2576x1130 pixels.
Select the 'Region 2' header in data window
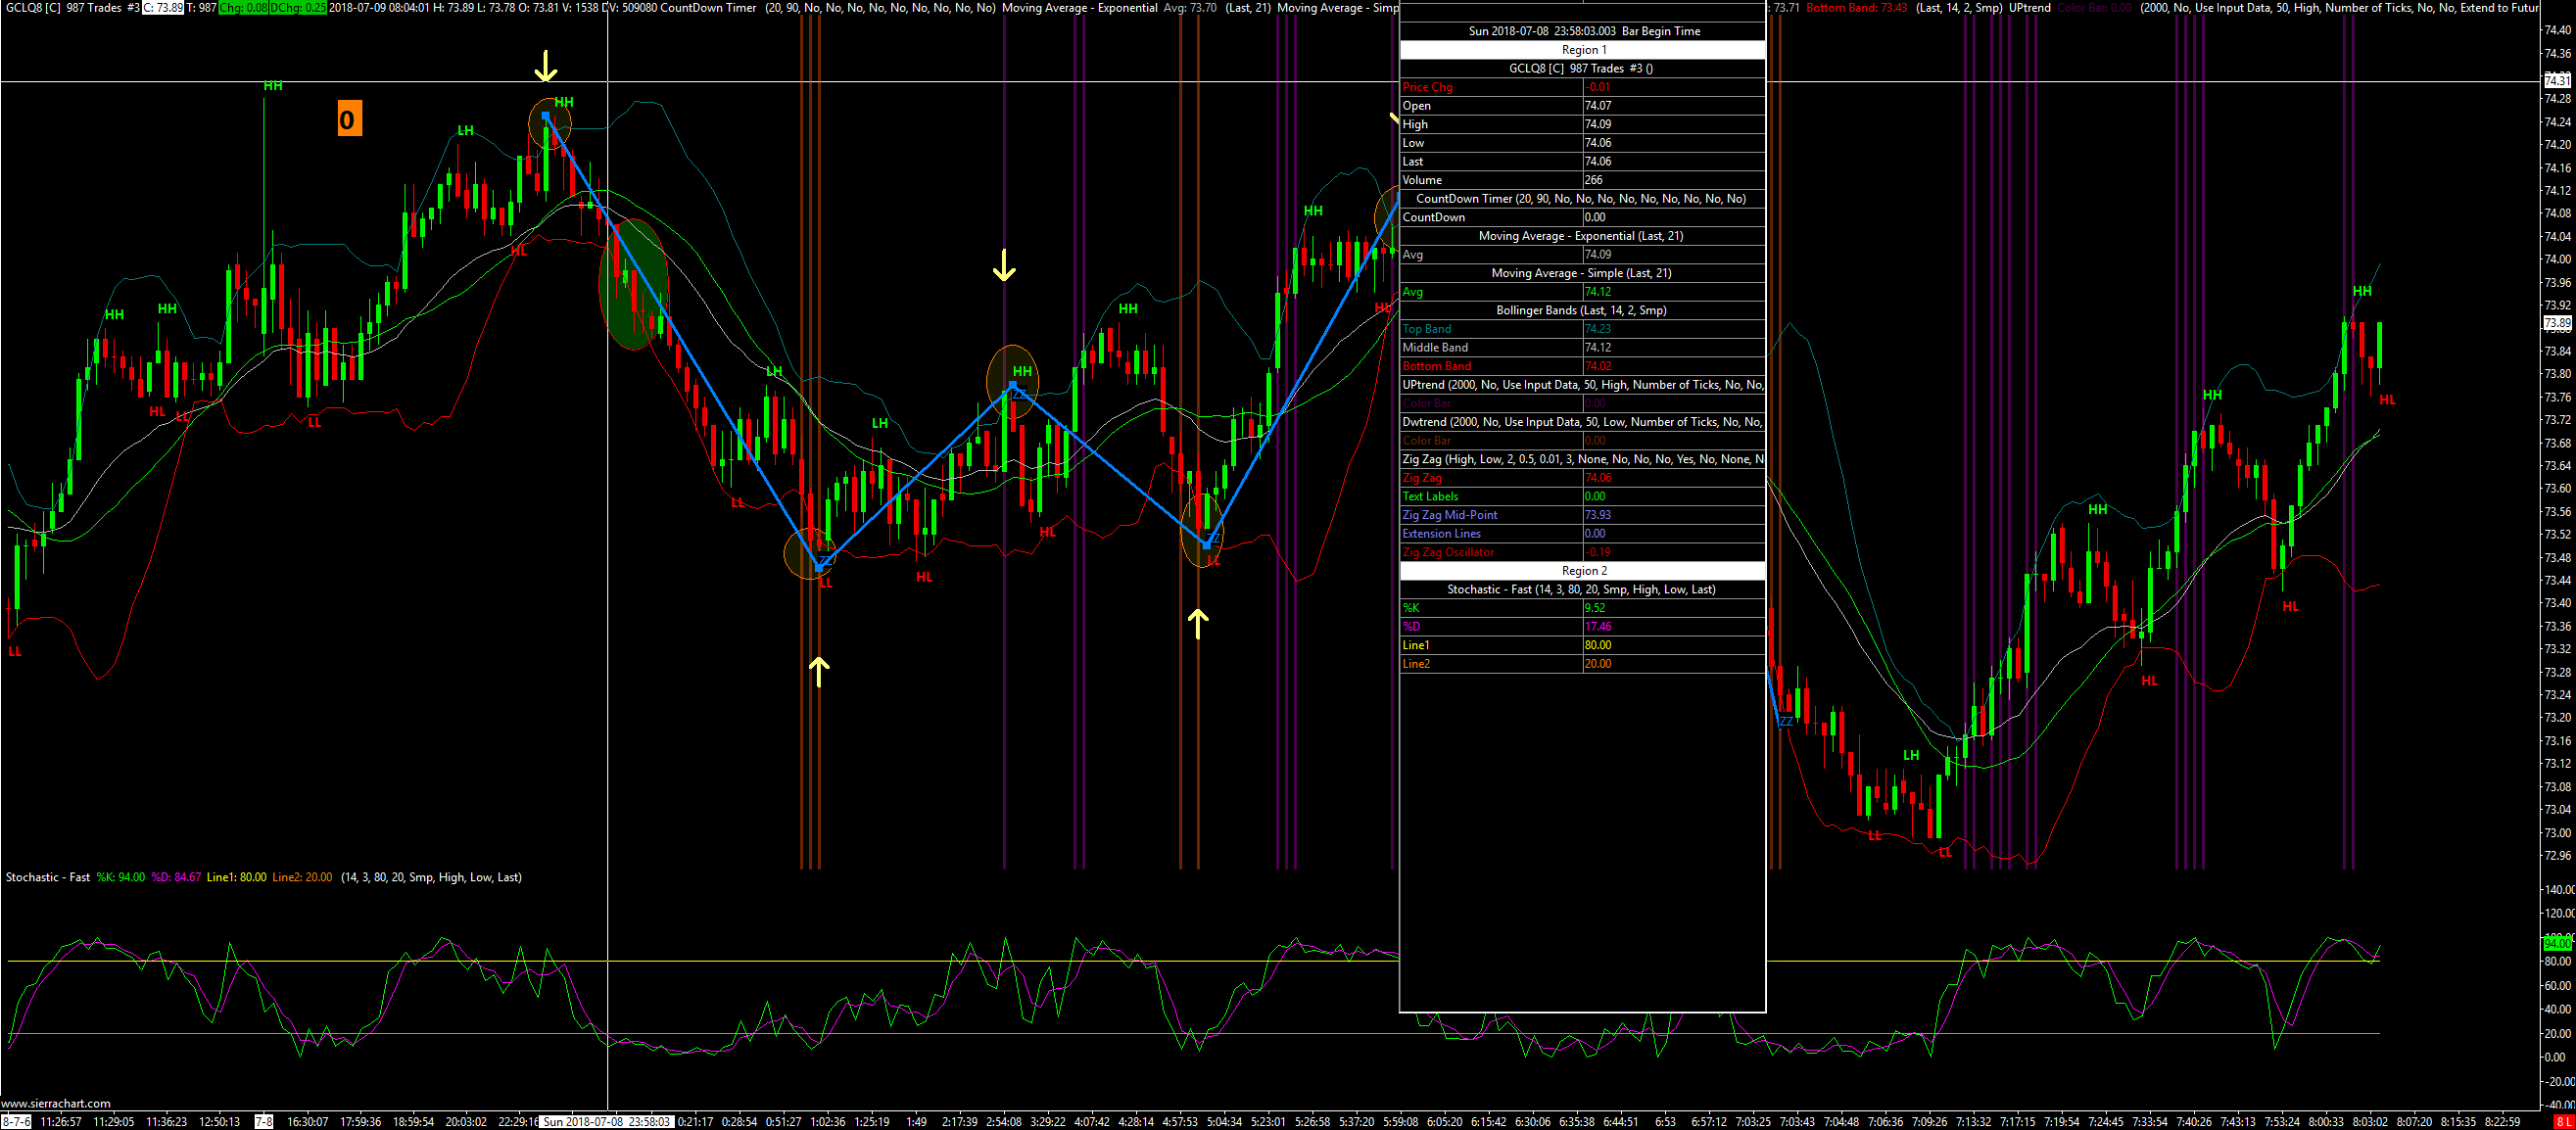1582,571
